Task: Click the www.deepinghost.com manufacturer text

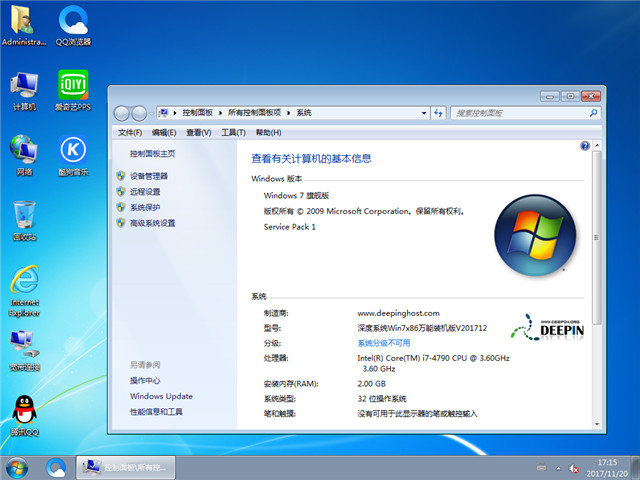Action: click(x=398, y=313)
